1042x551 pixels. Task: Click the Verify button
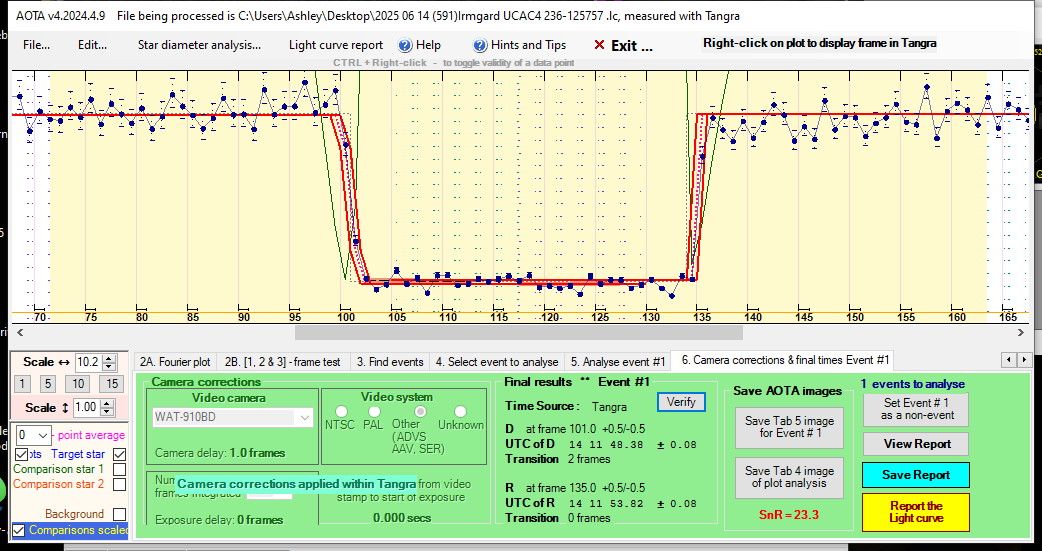(681, 401)
